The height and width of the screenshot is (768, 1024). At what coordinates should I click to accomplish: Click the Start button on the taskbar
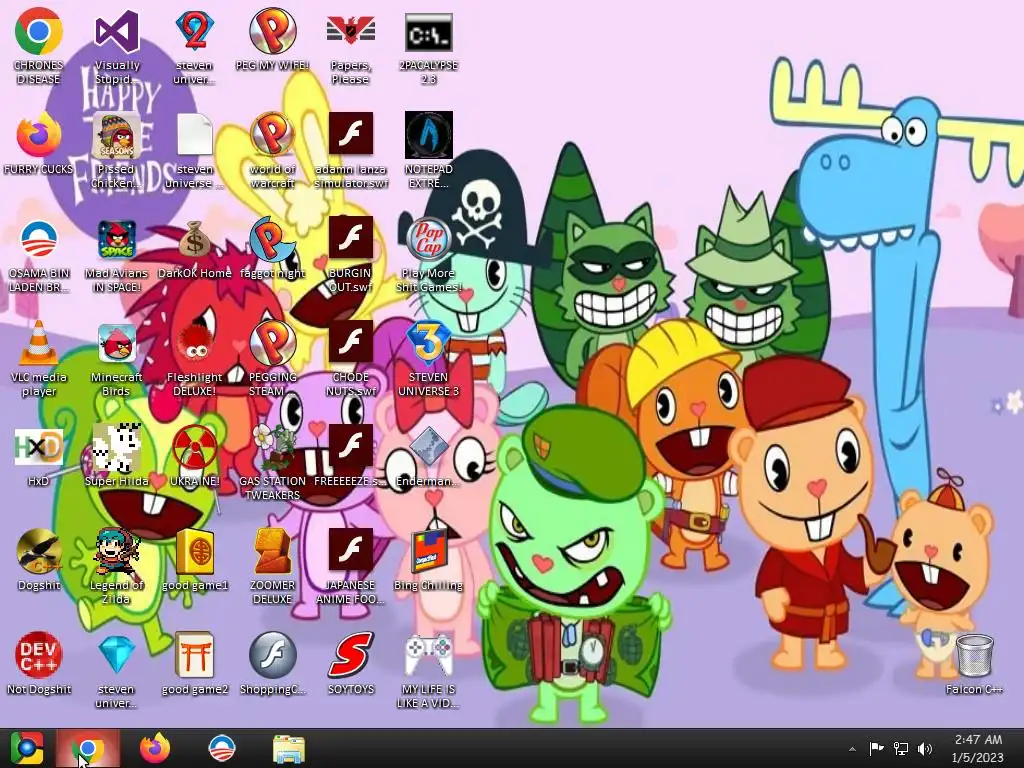[x=26, y=748]
